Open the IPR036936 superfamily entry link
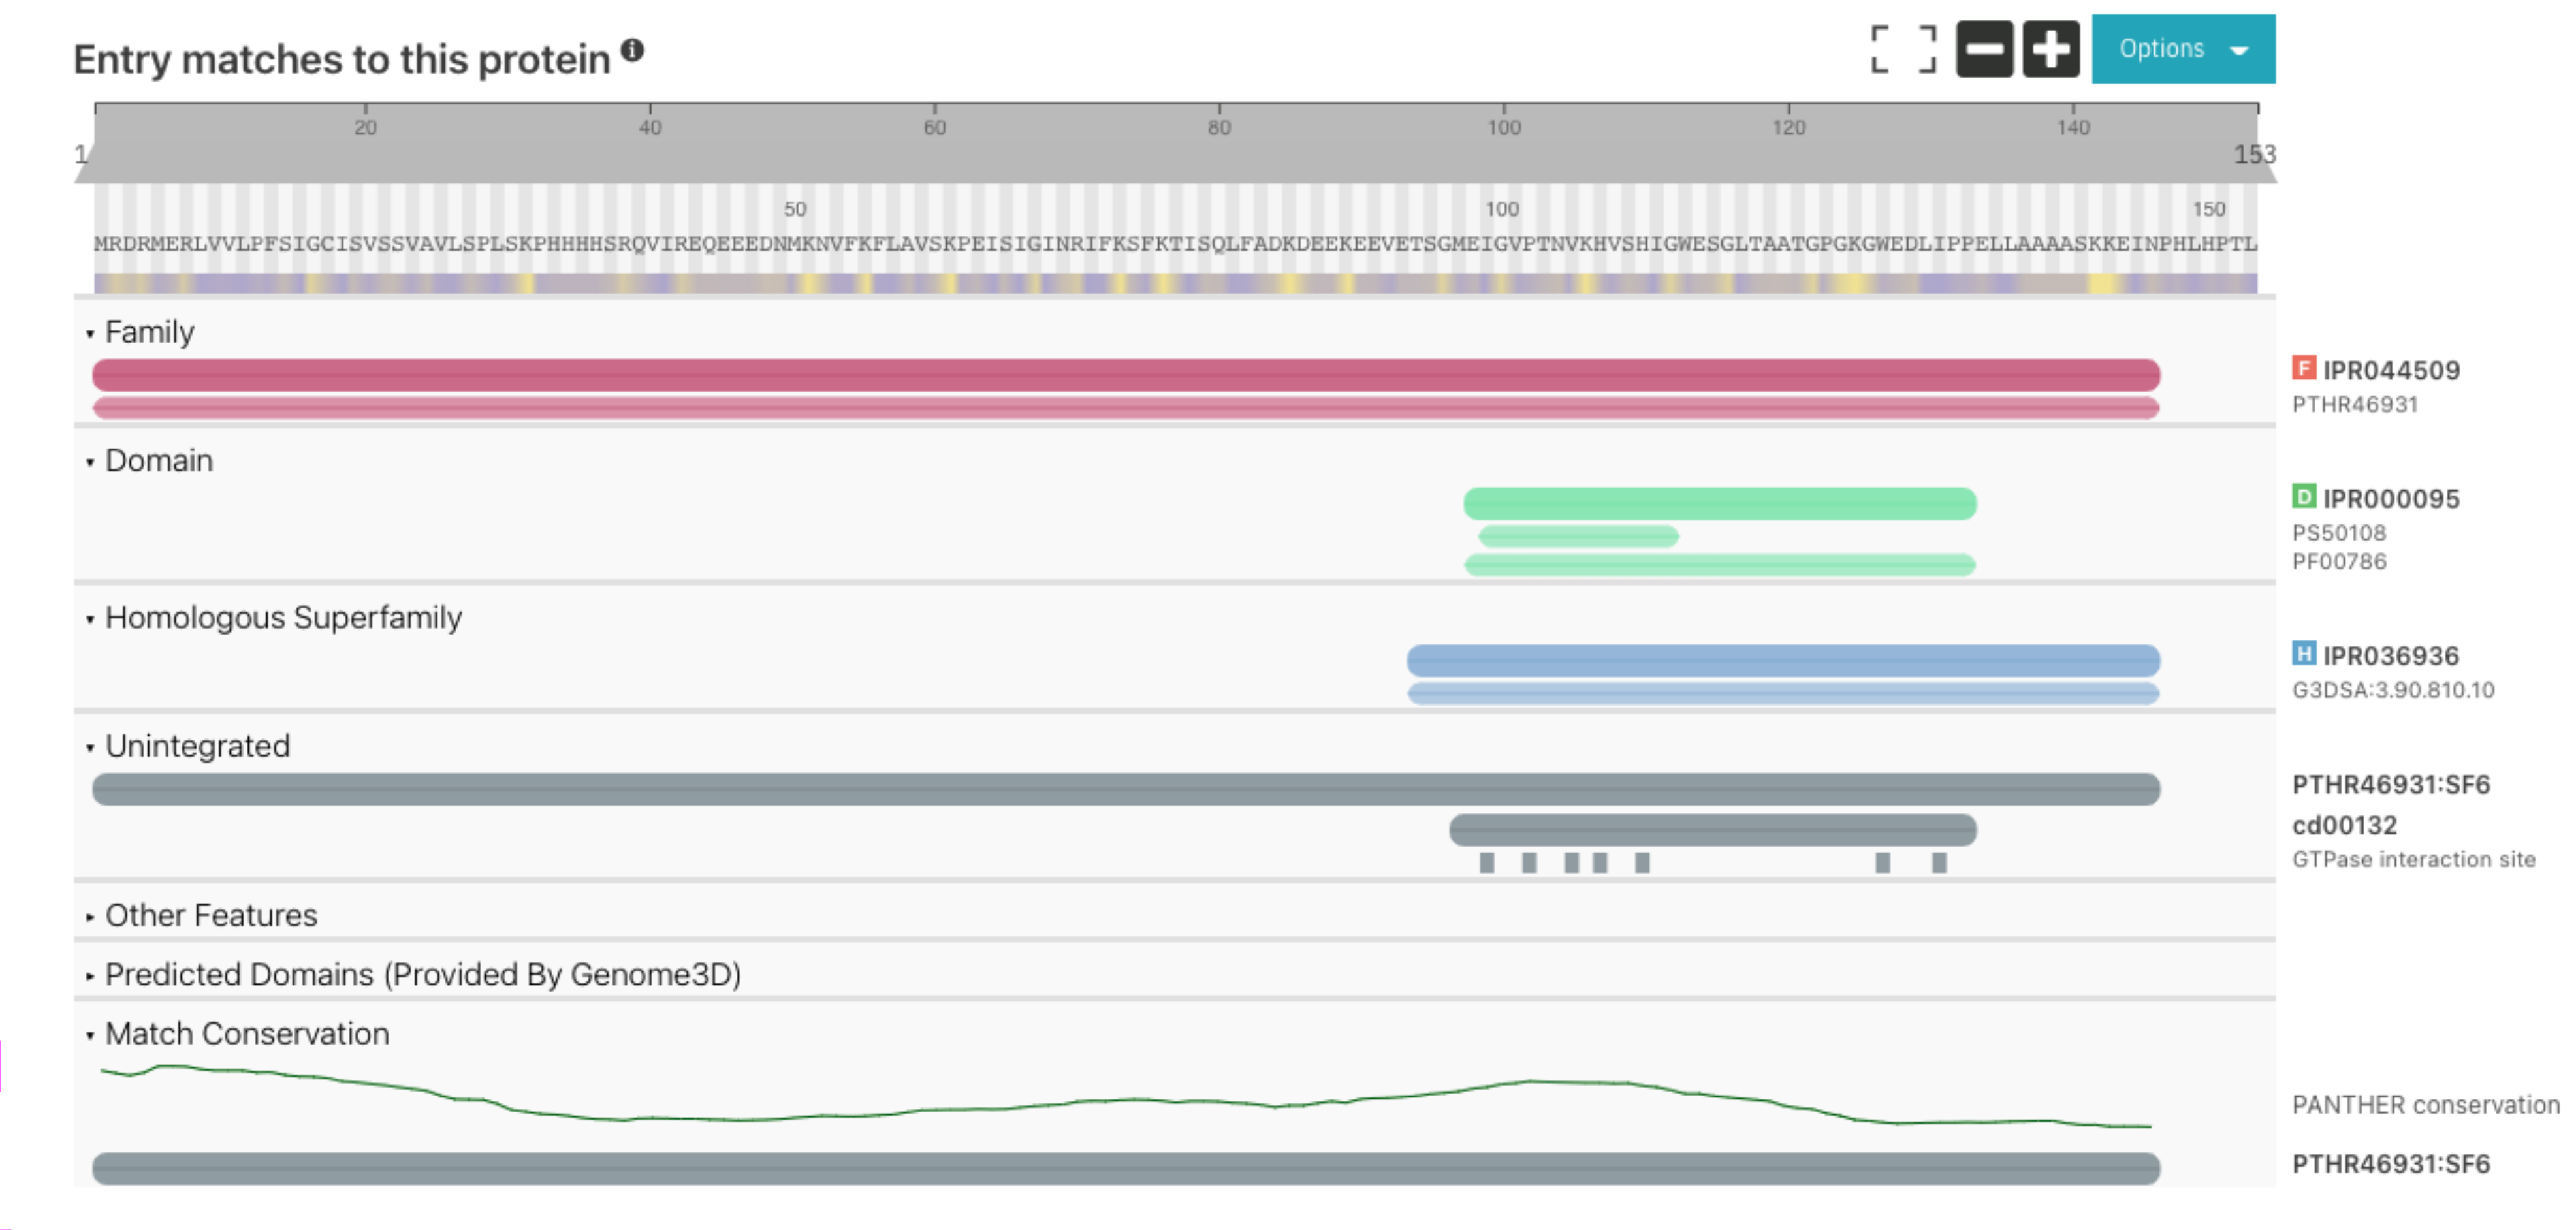Screen dimensions: 2576x1230 (x=2390, y=655)
